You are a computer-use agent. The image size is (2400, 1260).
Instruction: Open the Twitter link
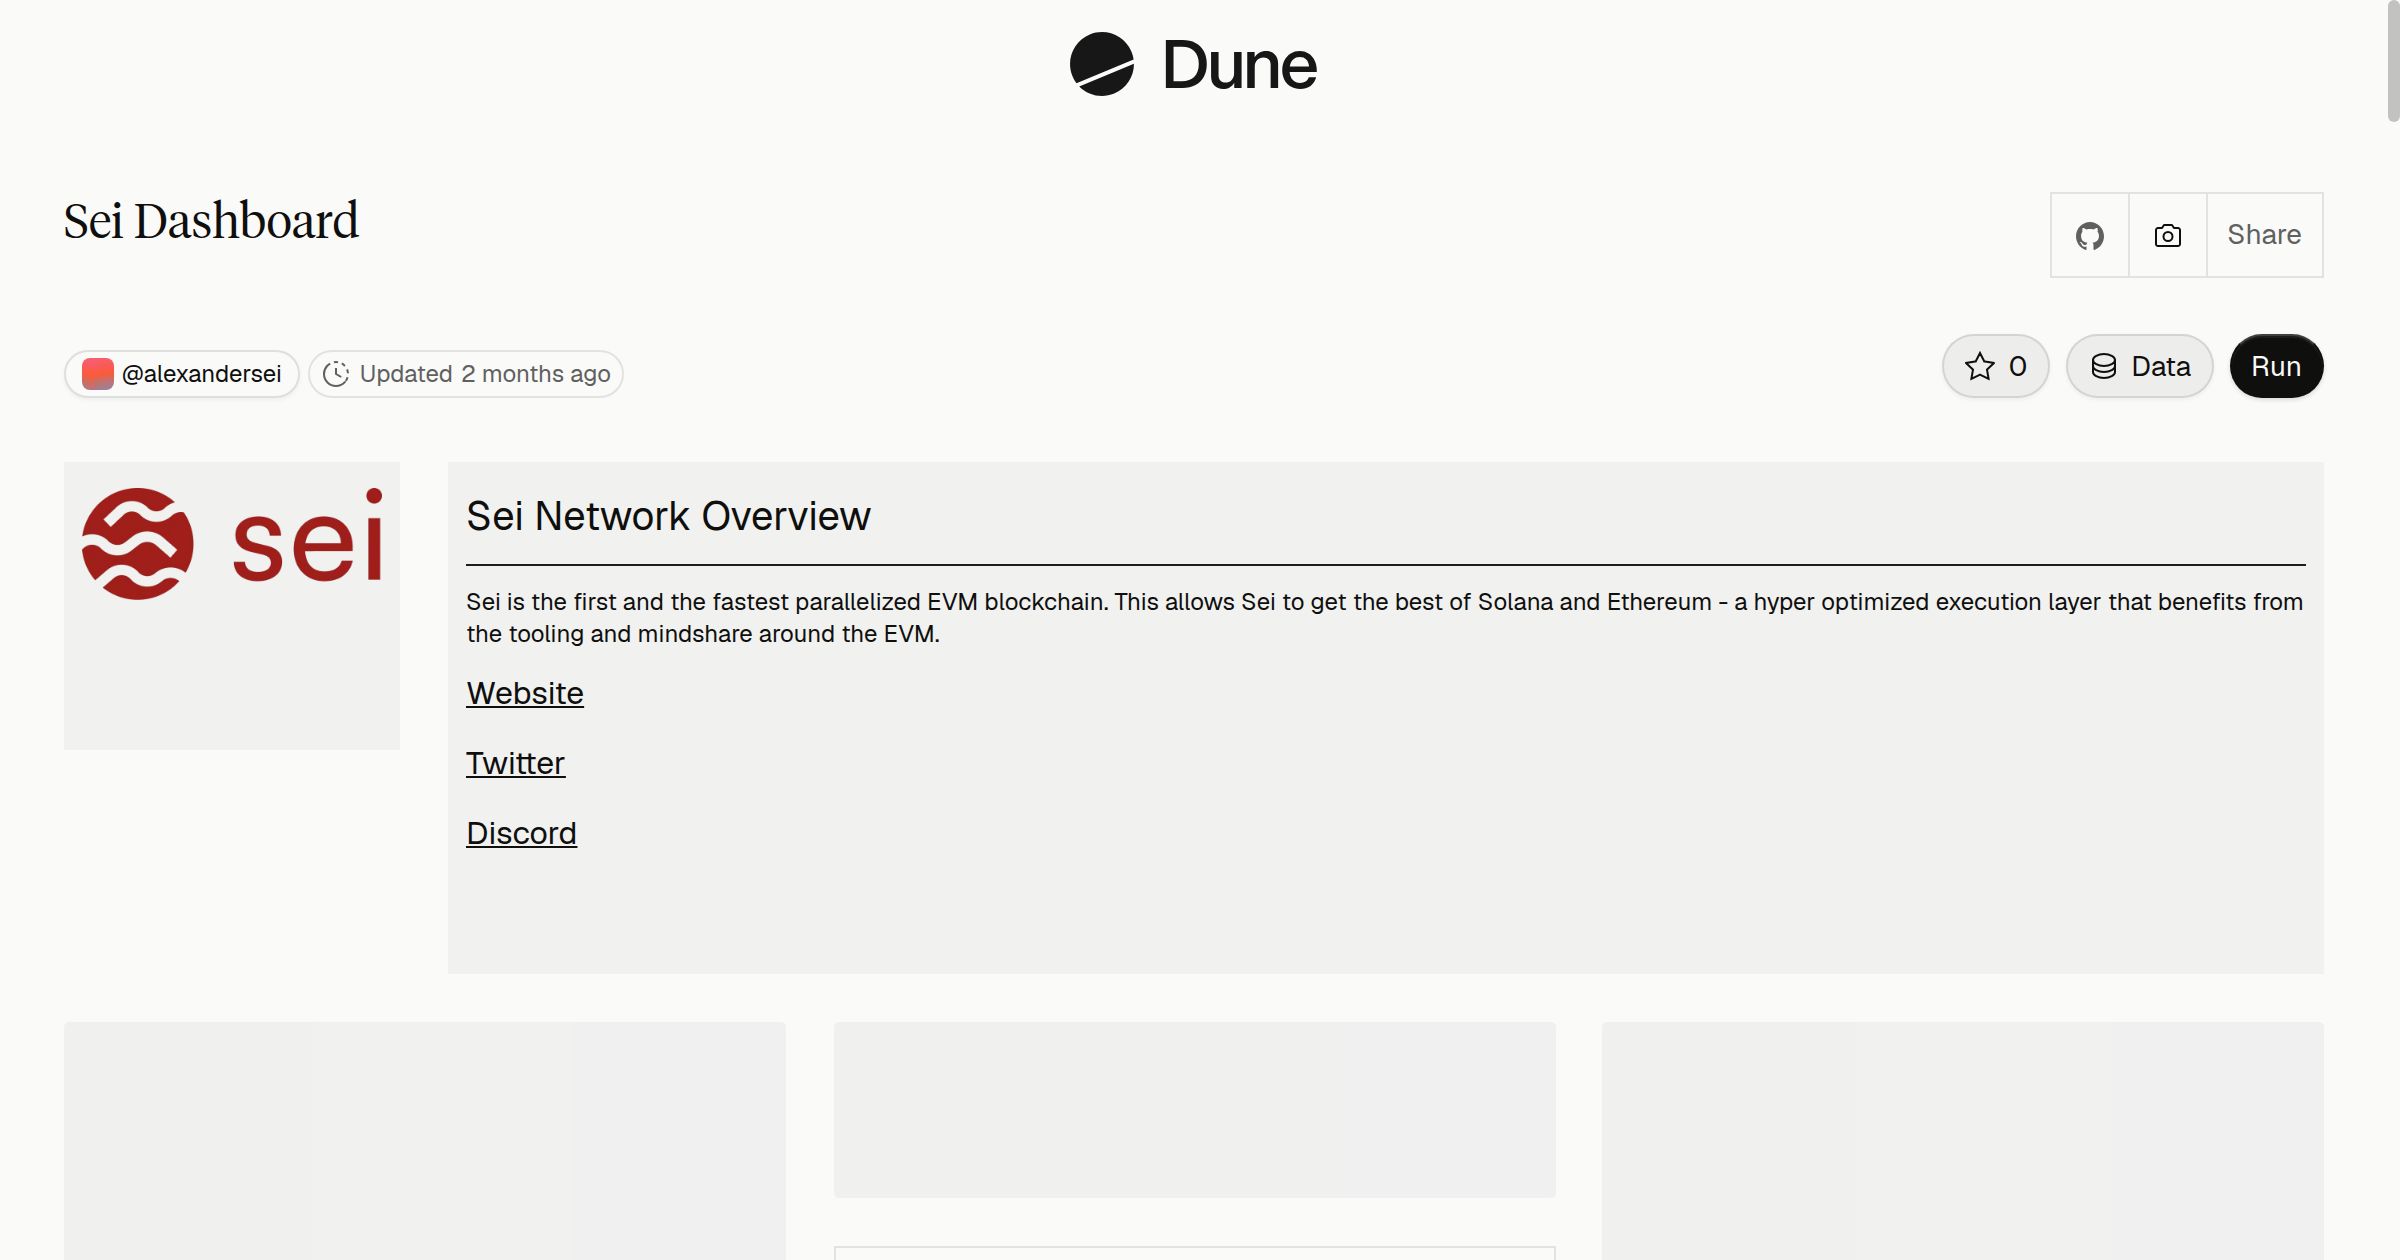click(515, 763)
